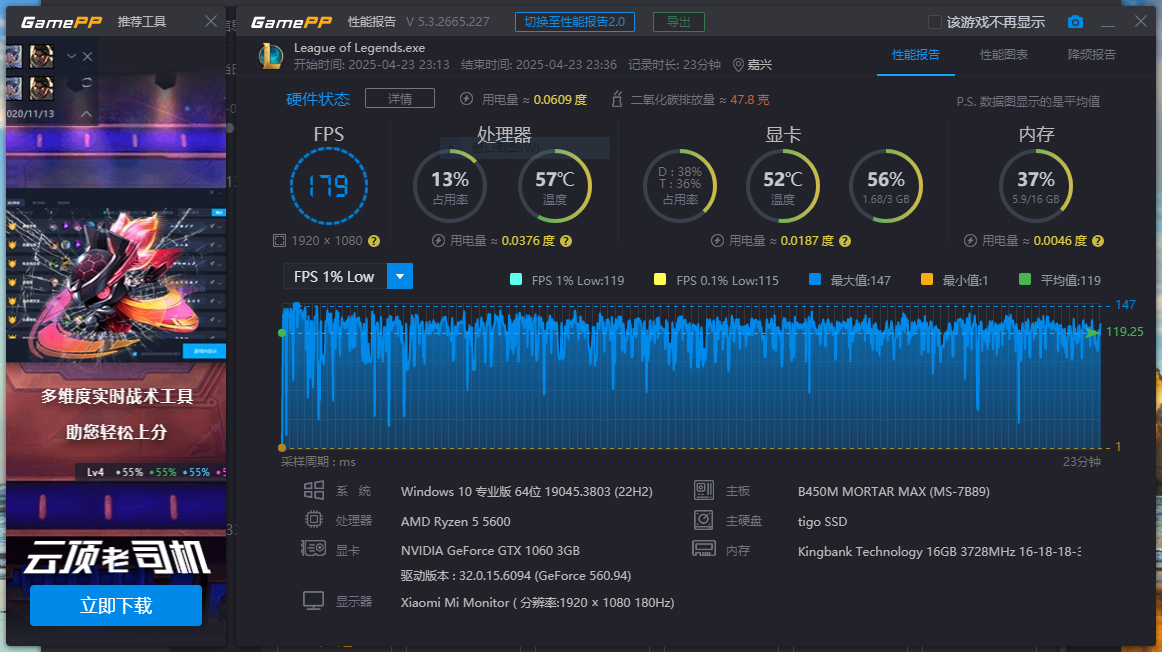Click the help icon next to 1920 x 1080

(374, 241)
